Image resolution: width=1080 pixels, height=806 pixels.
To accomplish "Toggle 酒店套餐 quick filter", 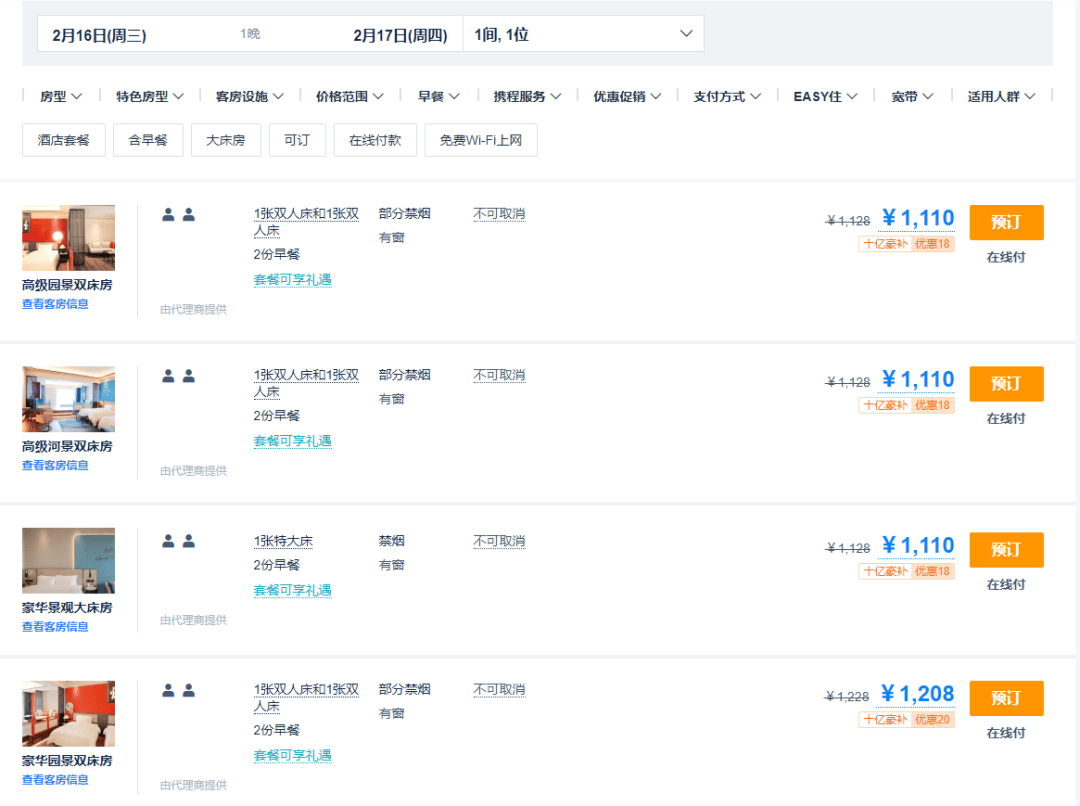I will tap(63, 141).
